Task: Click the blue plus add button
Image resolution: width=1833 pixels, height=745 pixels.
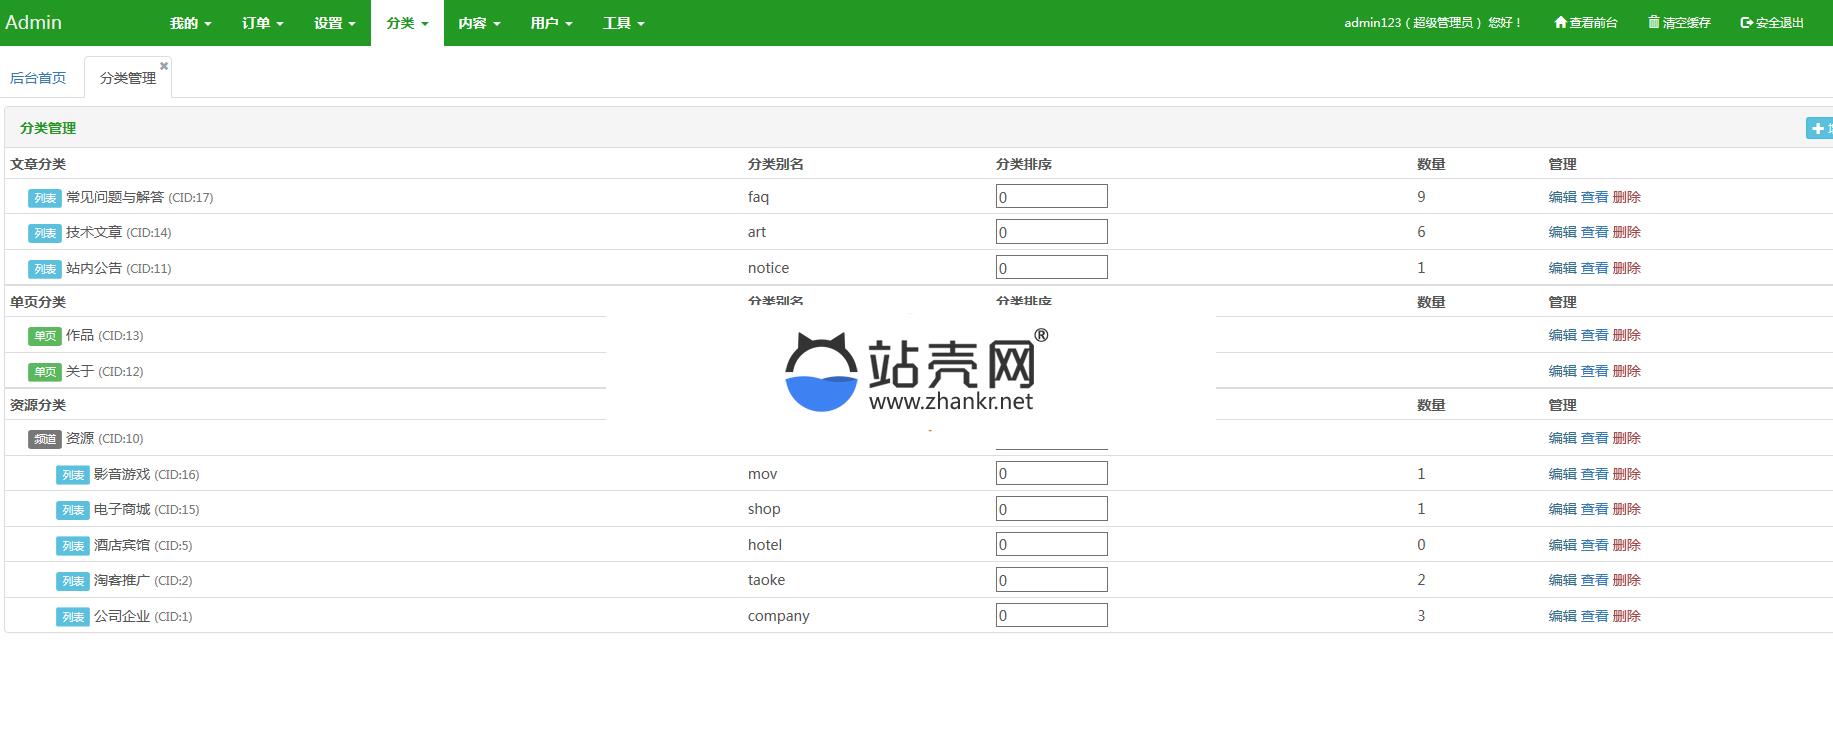Action: (x=1818, y=128)
